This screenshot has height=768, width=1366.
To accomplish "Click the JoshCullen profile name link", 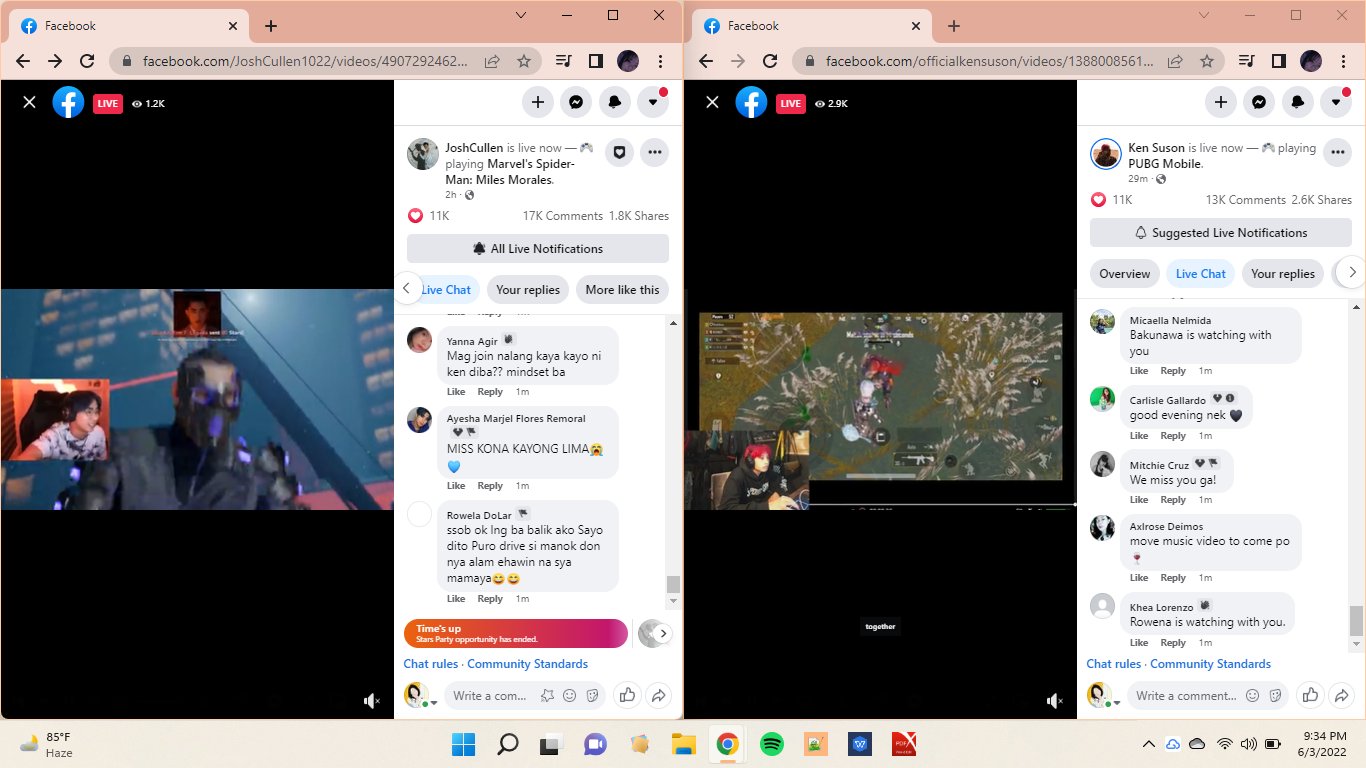I will [474, 148].
